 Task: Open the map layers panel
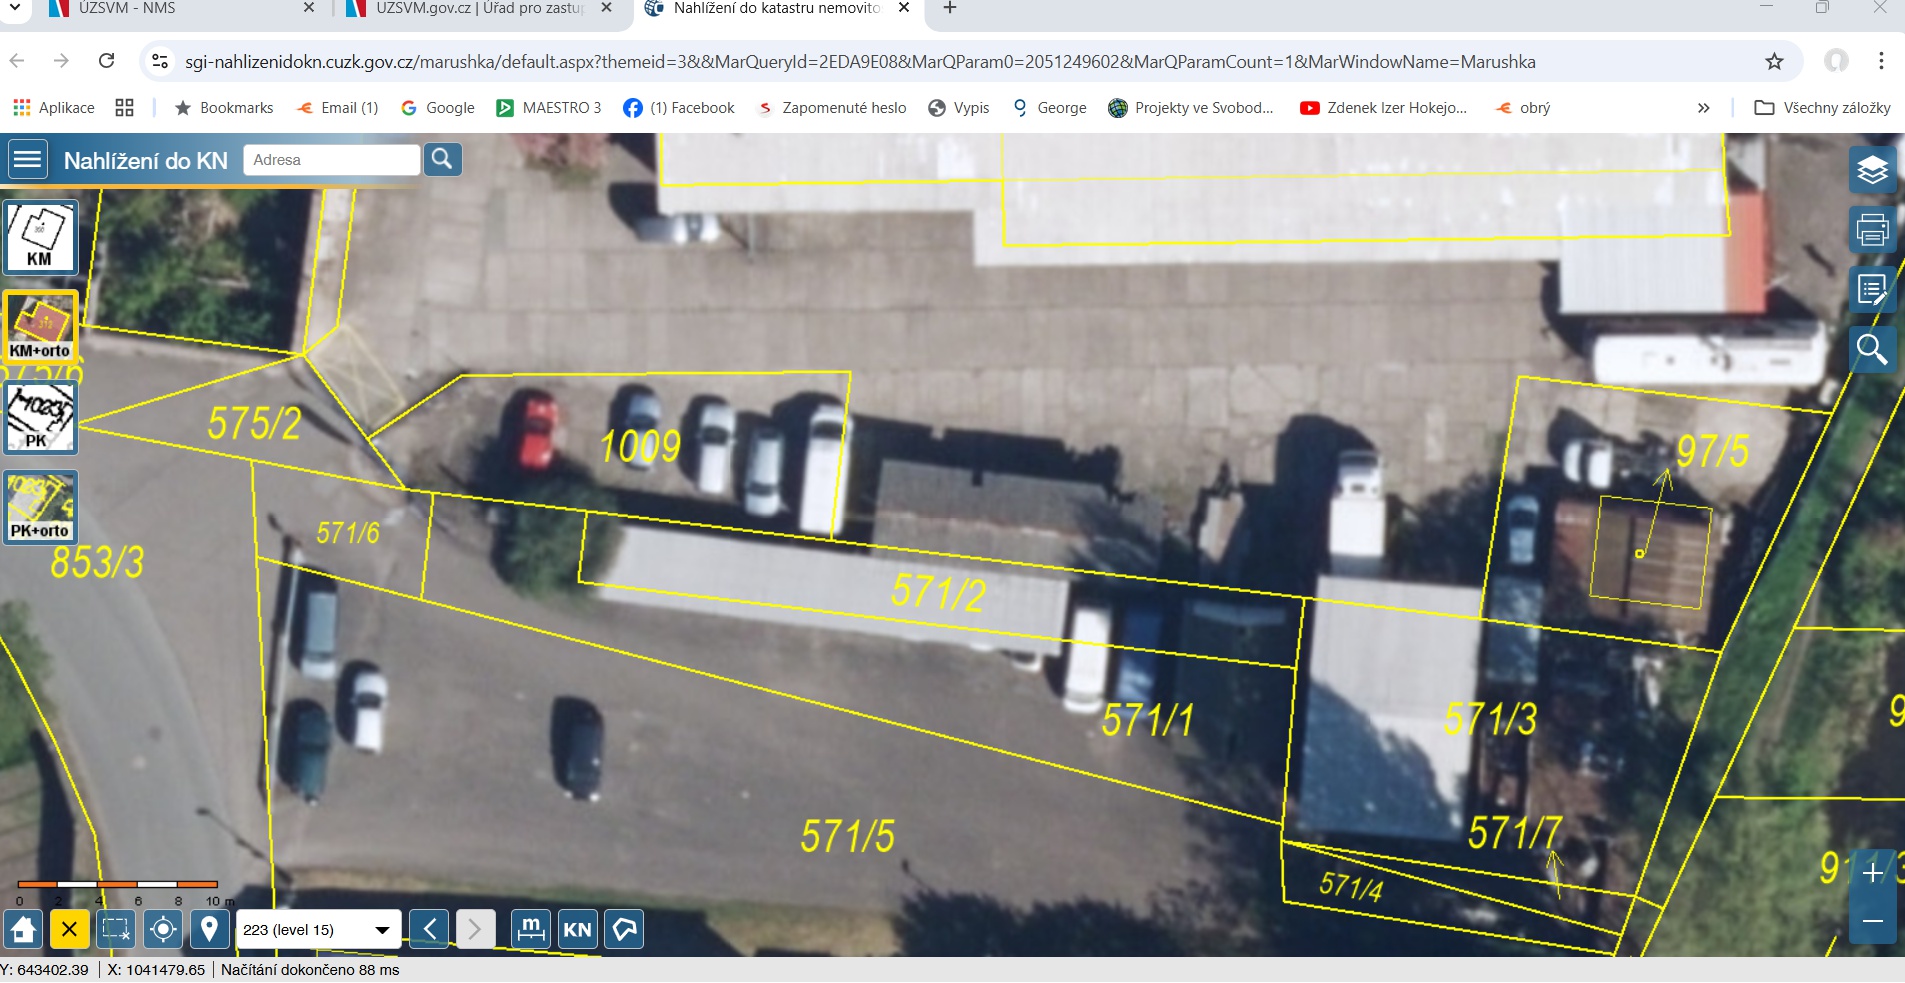pos(1872,171)
